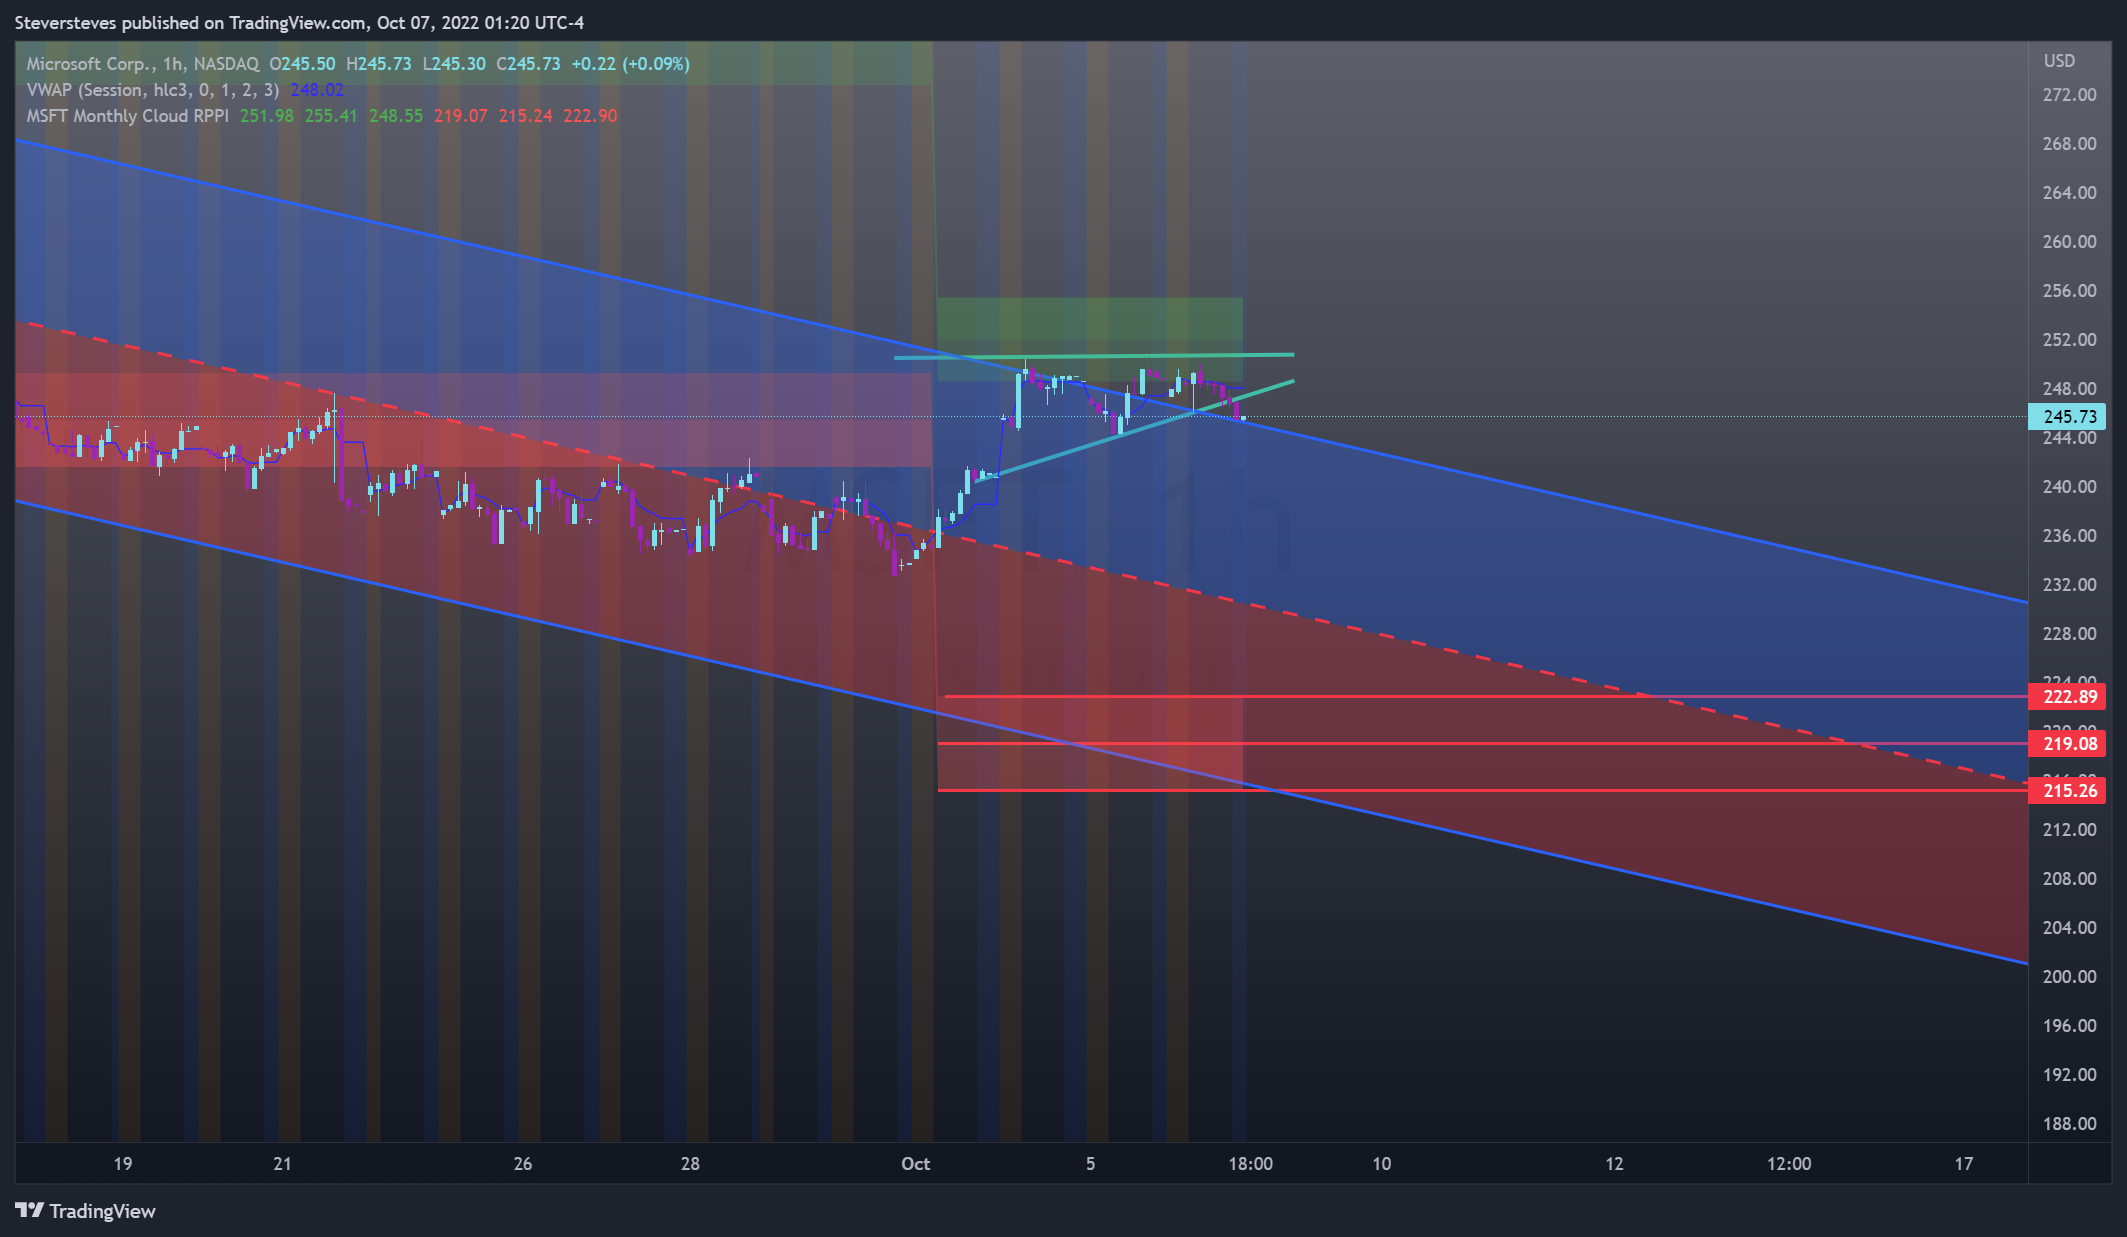Screen dimensions: 2127x1237
Task: Click the red price label 222.89
Action: pos(2068,696)
